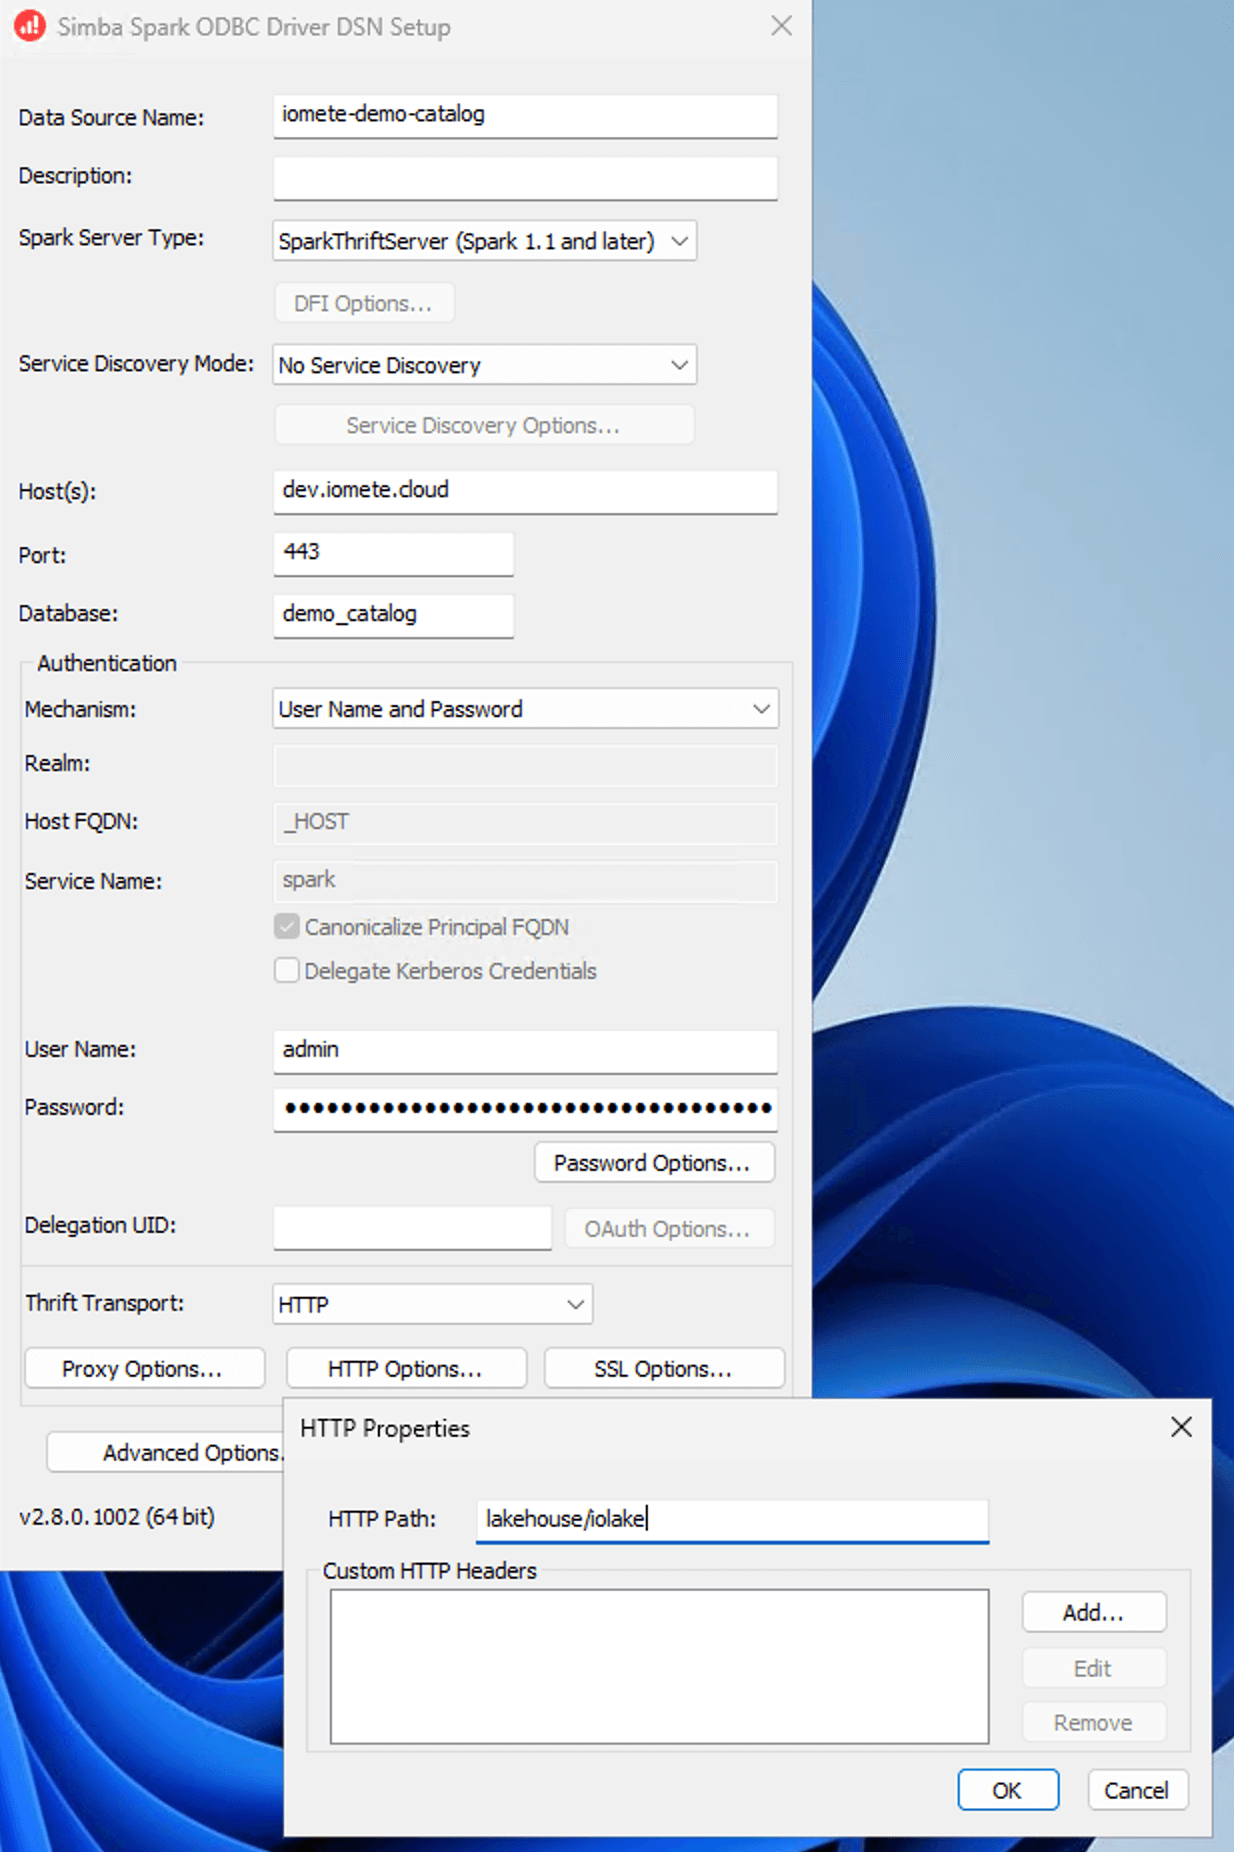Toggle Canonicalize Principal FQDN checkbox

click(287, 927)
